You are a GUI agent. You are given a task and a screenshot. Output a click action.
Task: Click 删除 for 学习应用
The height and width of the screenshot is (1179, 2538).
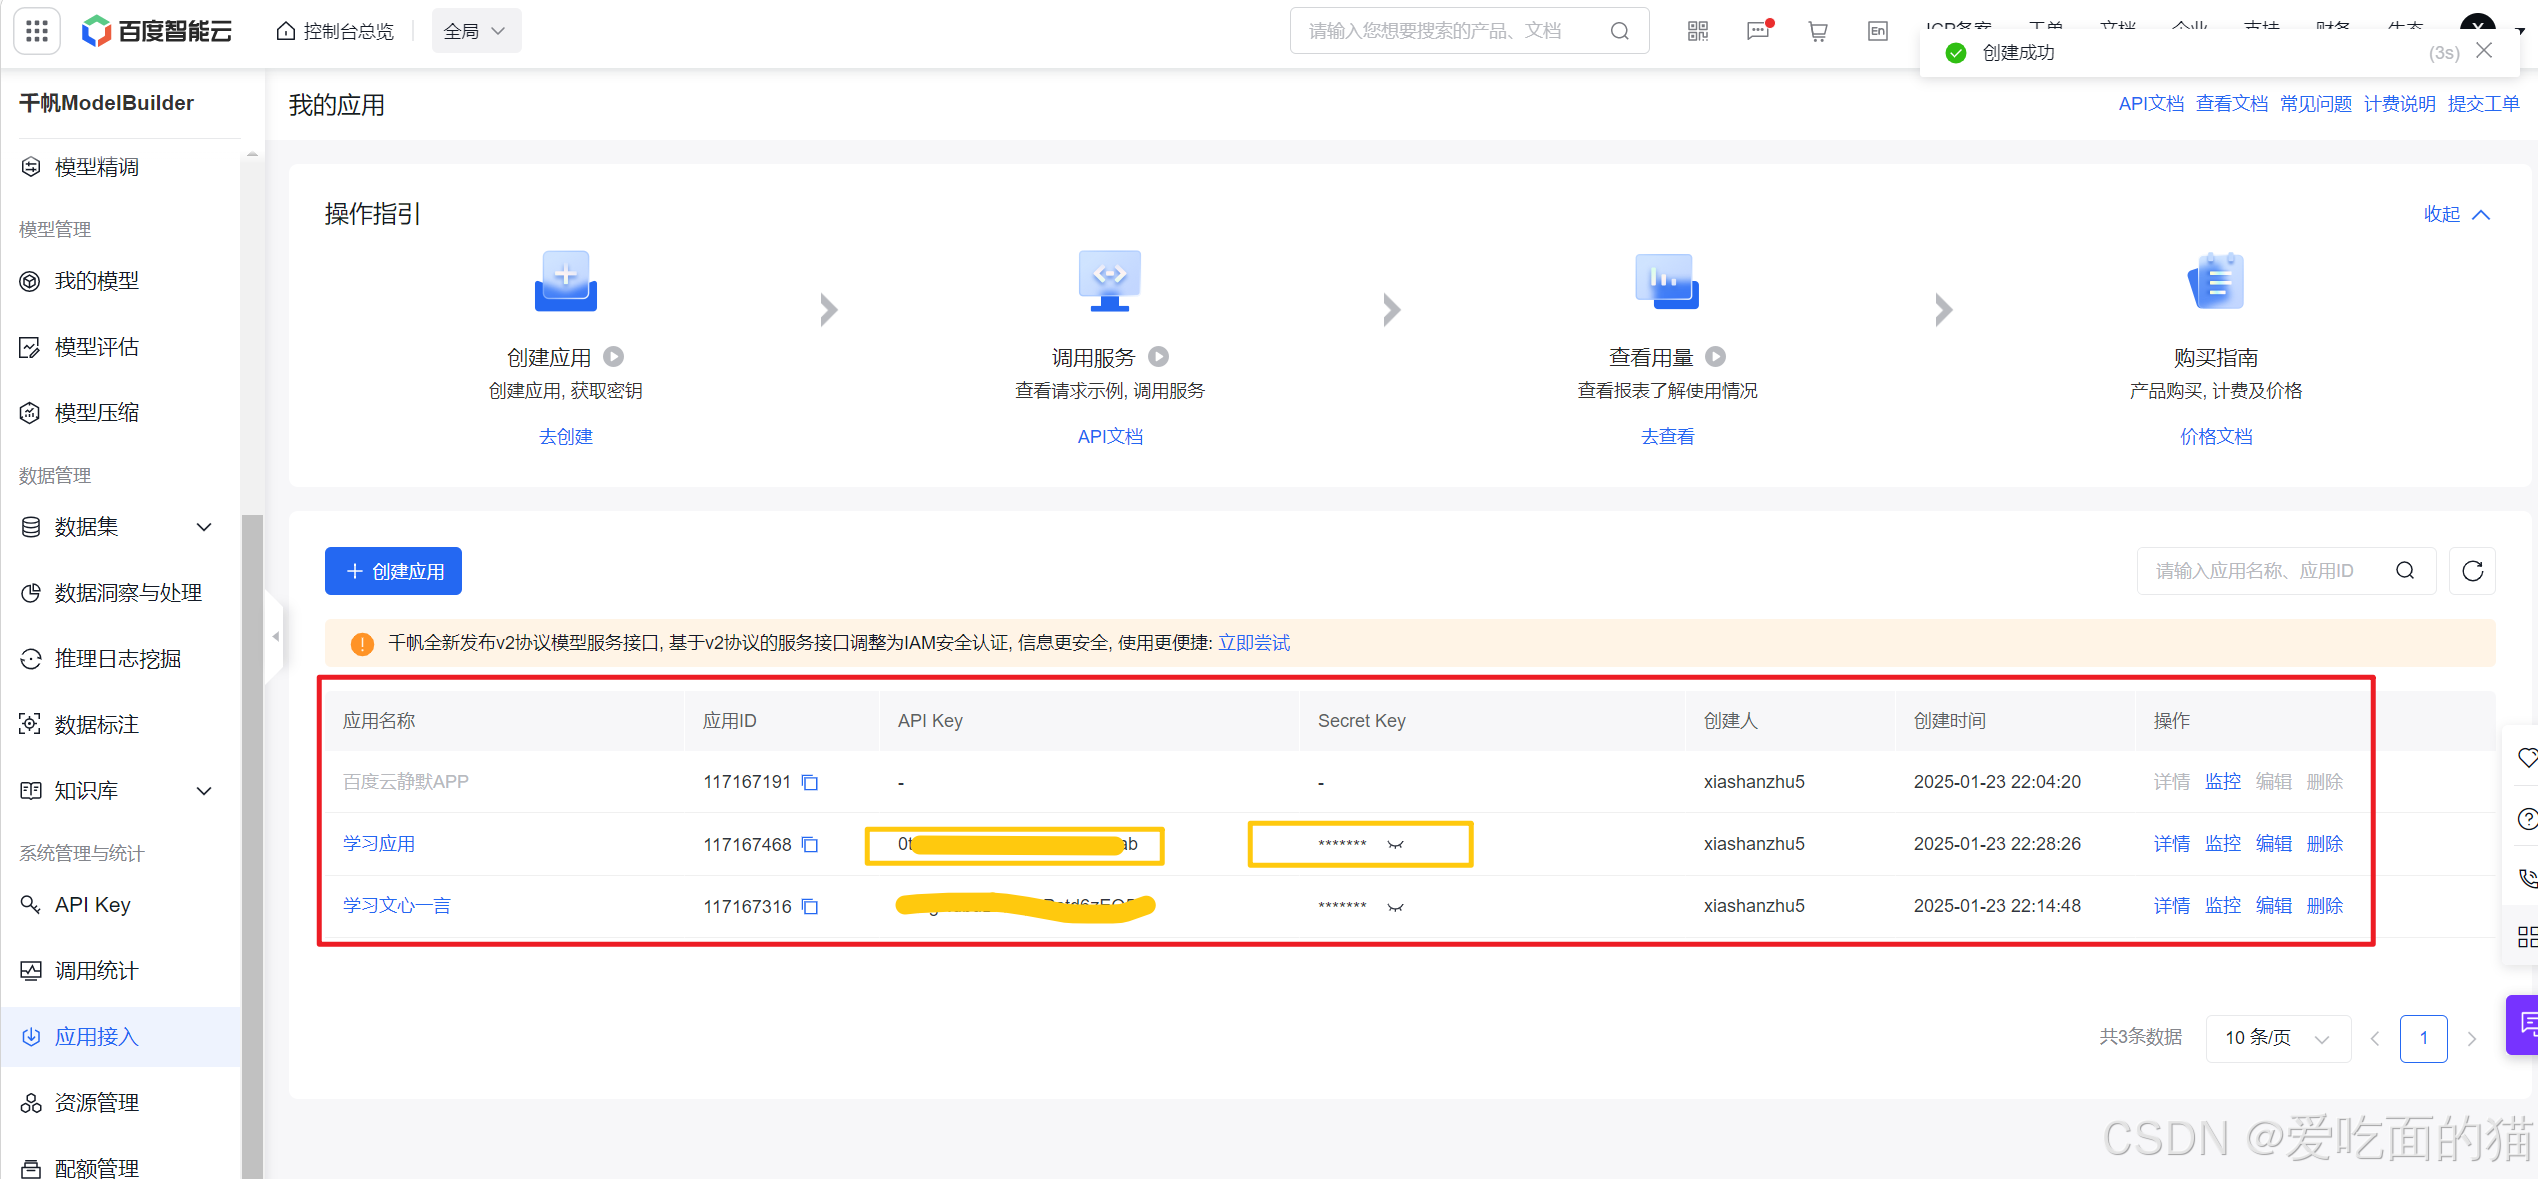pos(2324,844)
